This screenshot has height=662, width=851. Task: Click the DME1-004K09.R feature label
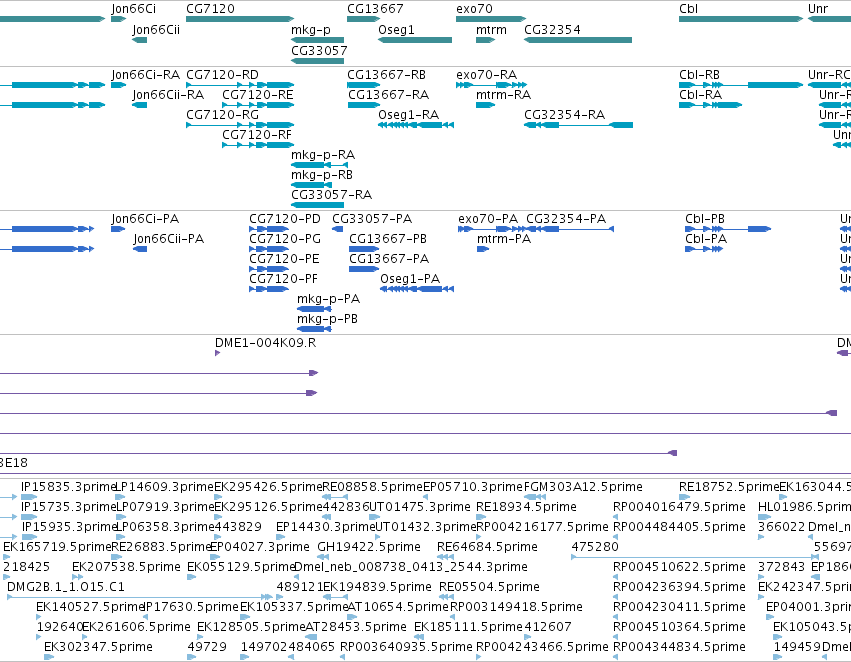point(265,343)
